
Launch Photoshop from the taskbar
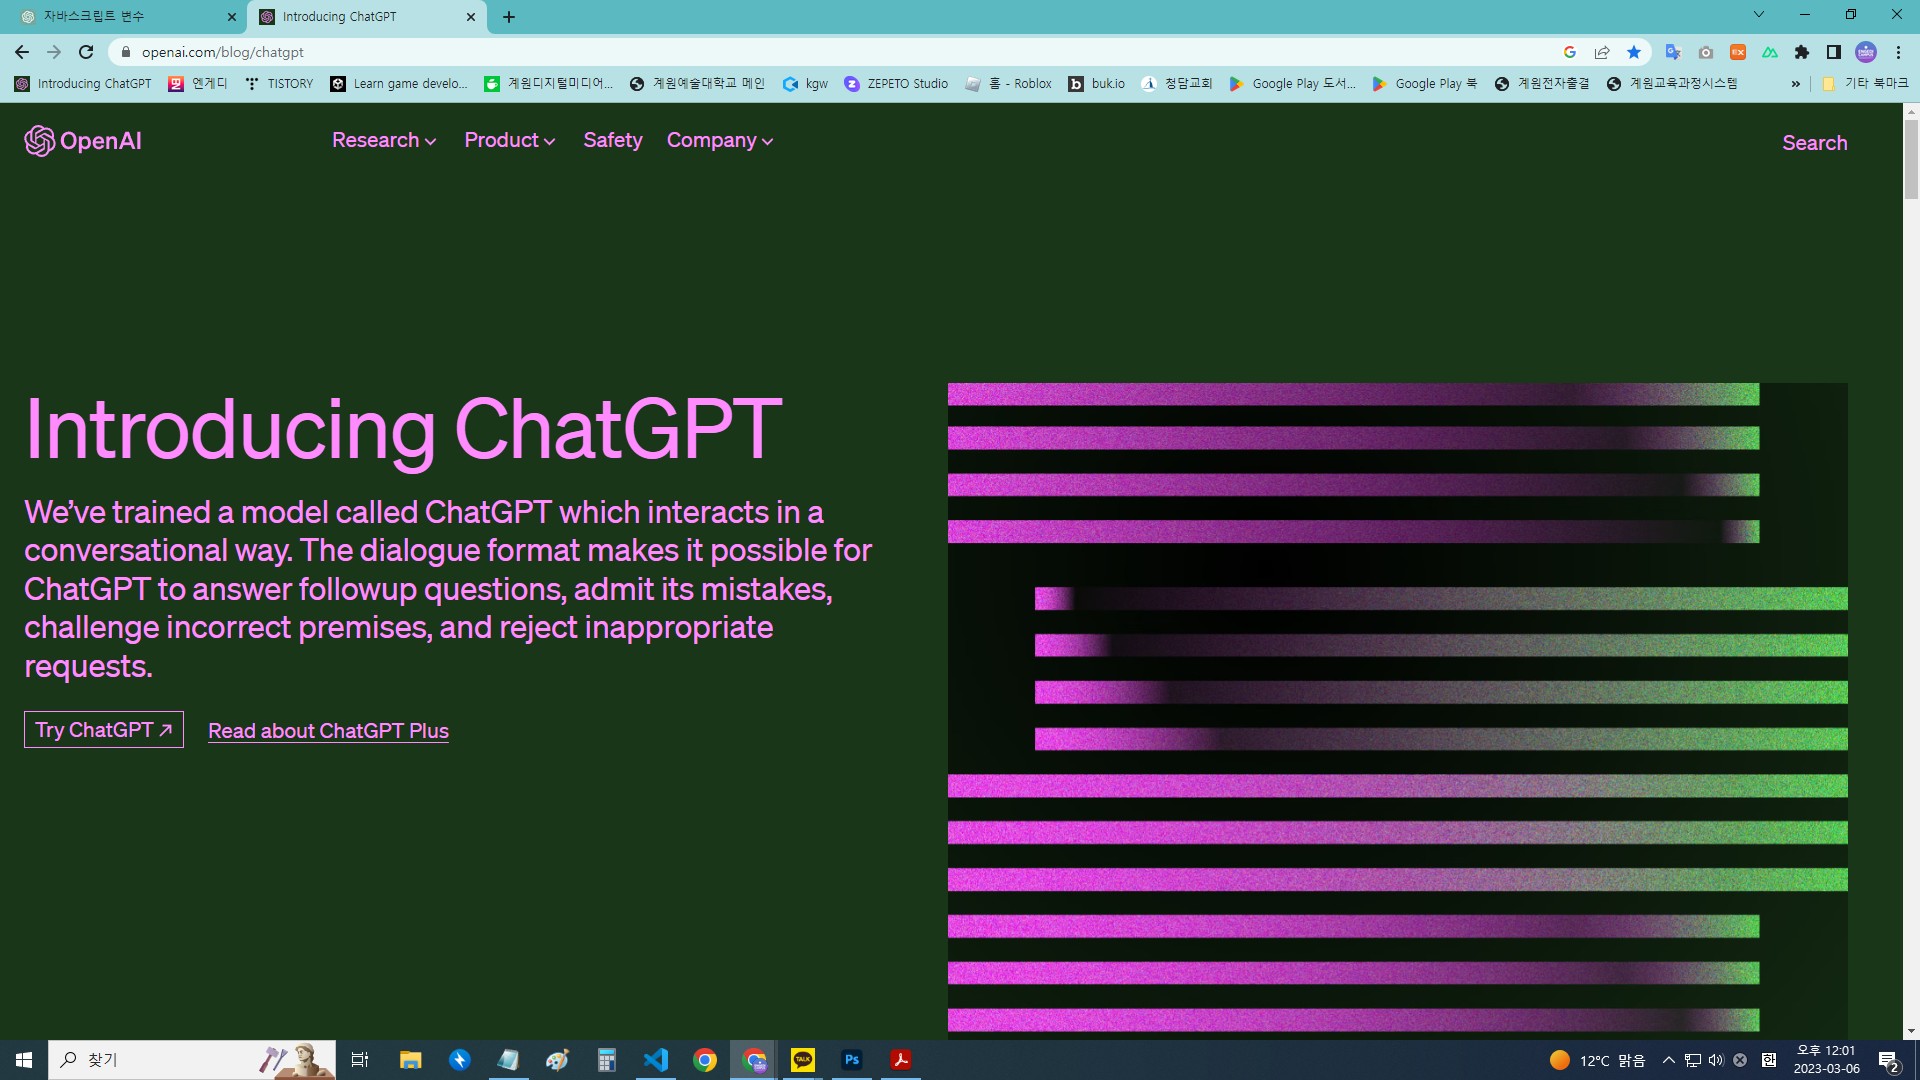pyautogui.click(x=852, y=1059)
